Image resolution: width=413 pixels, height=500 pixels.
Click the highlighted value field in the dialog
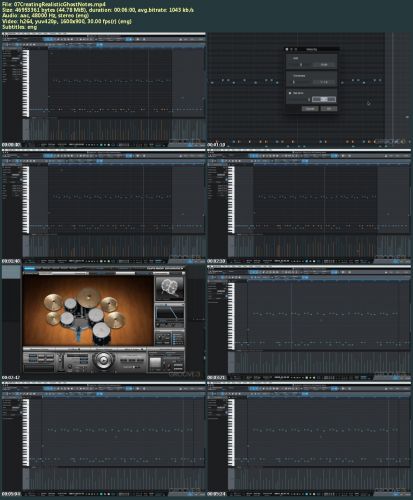(324, 99)
